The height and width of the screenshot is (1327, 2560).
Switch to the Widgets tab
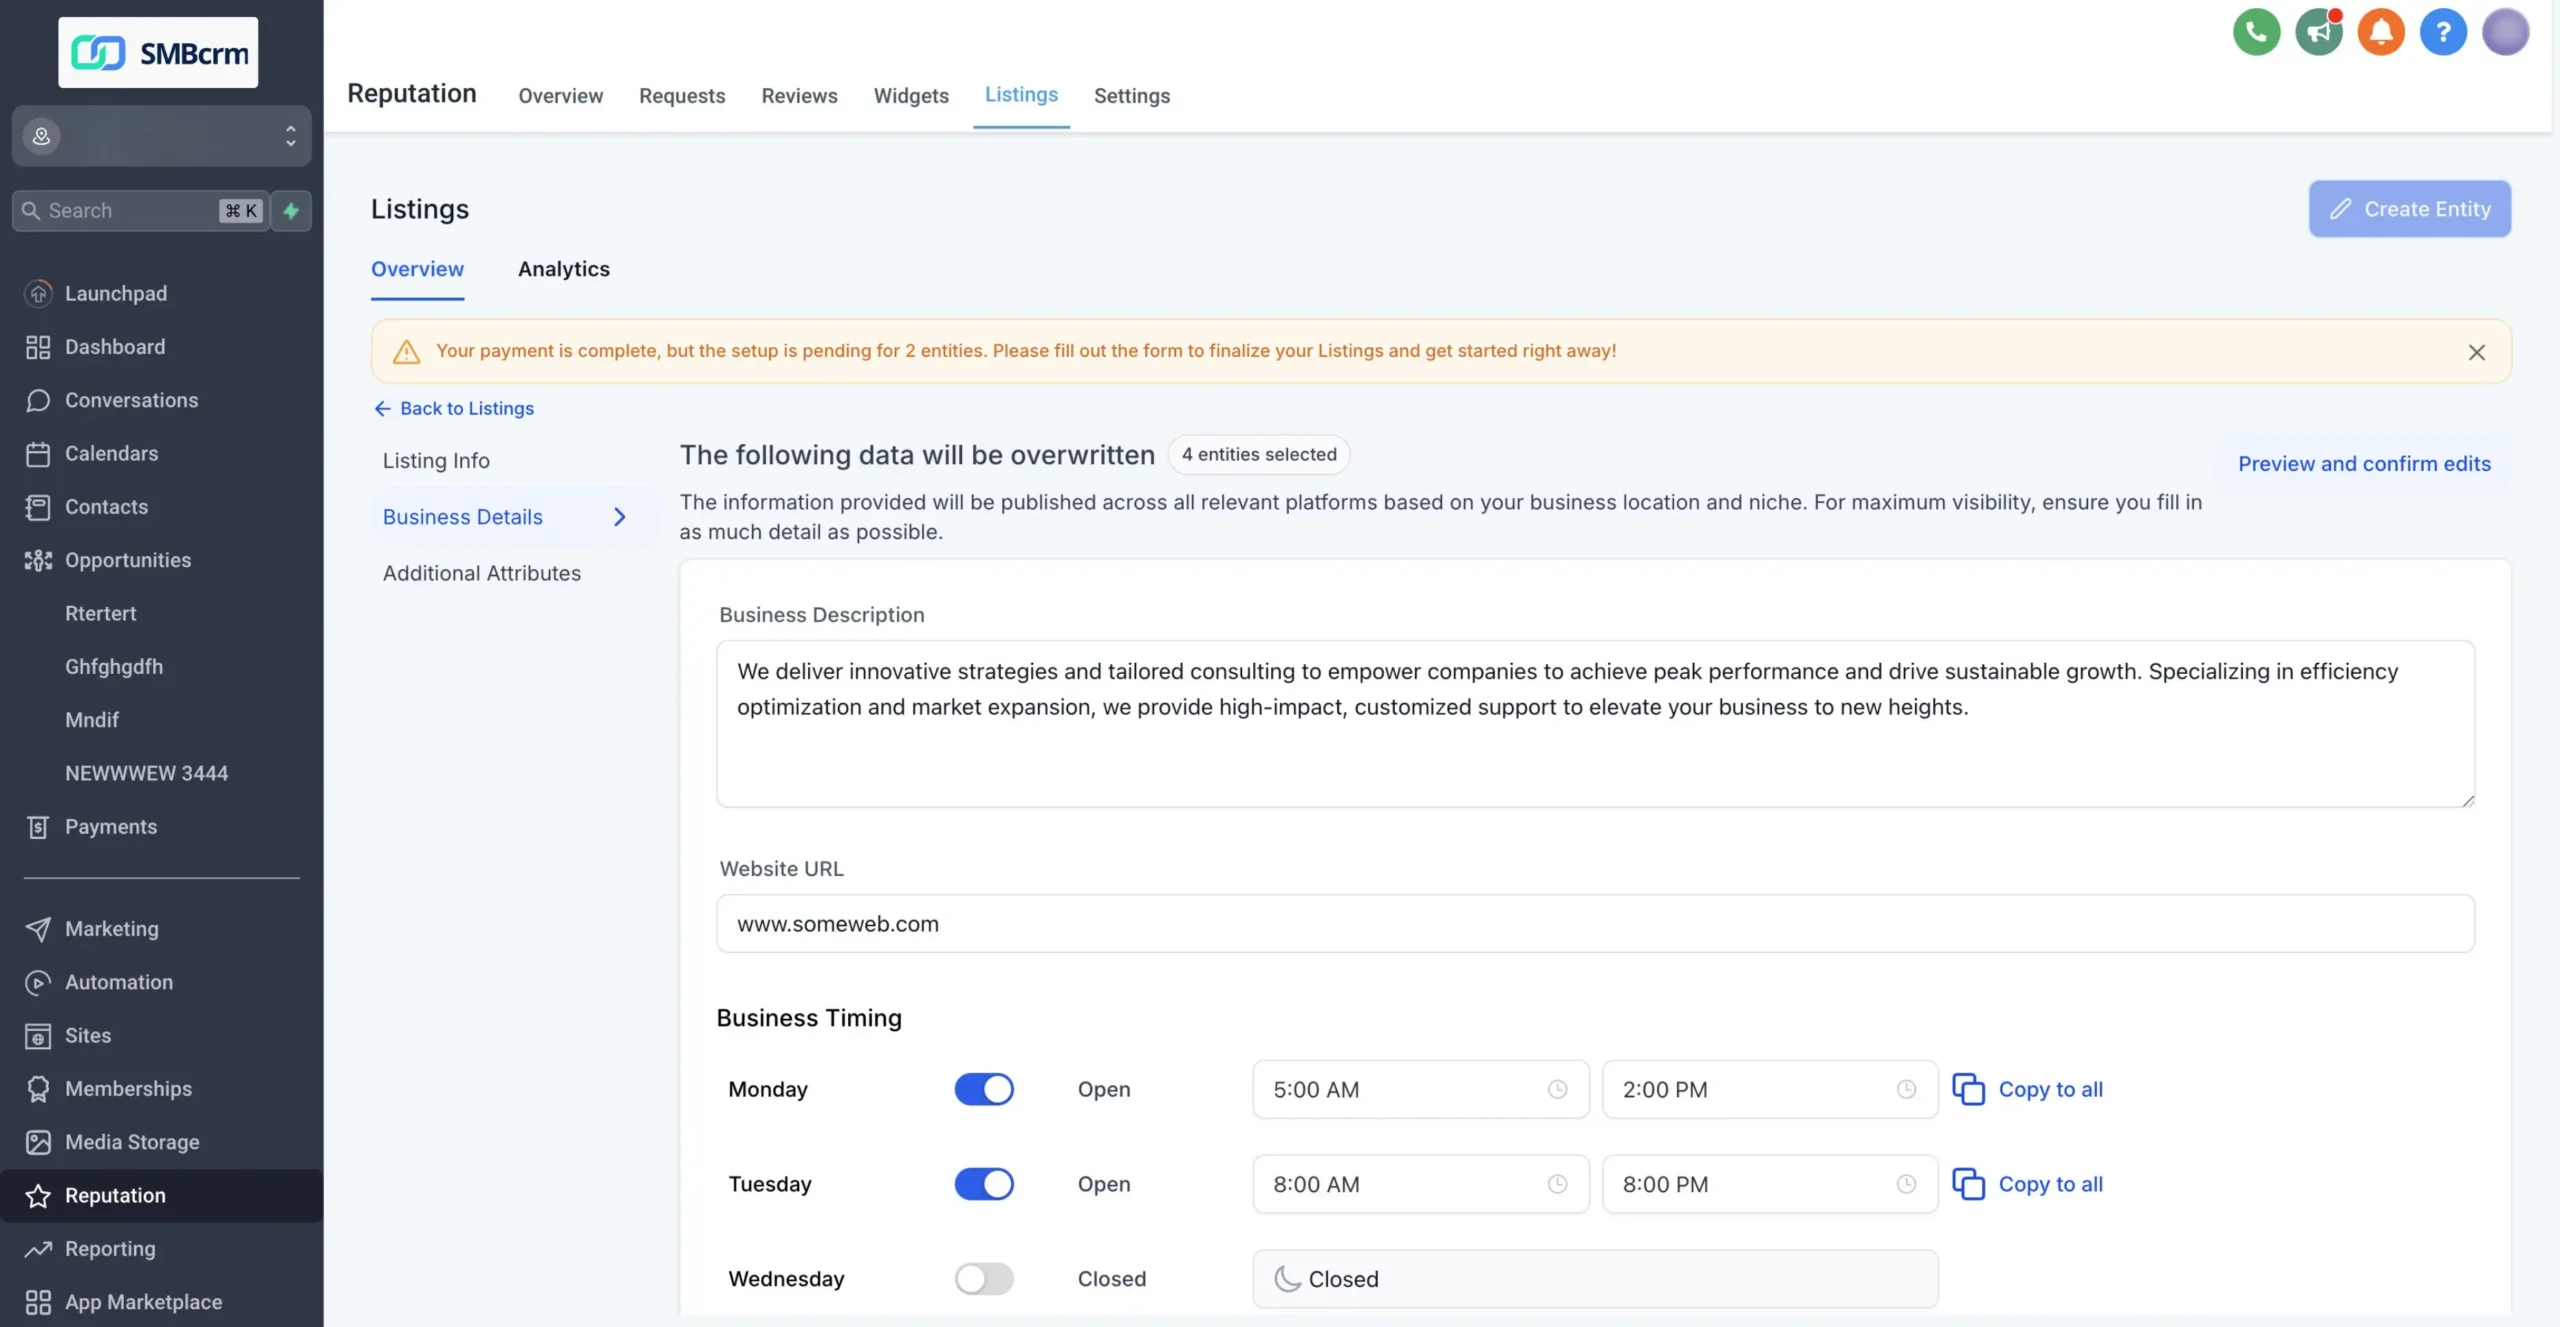coord(911,96)
